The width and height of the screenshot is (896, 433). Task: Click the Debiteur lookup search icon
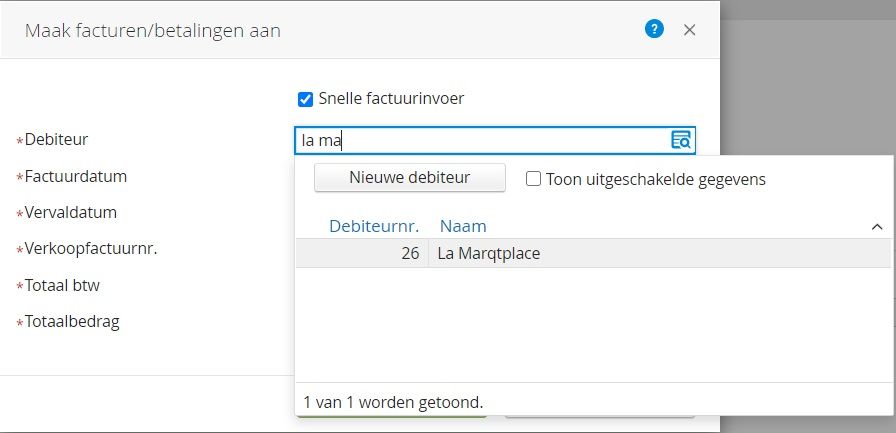click(x=681, y=141)
